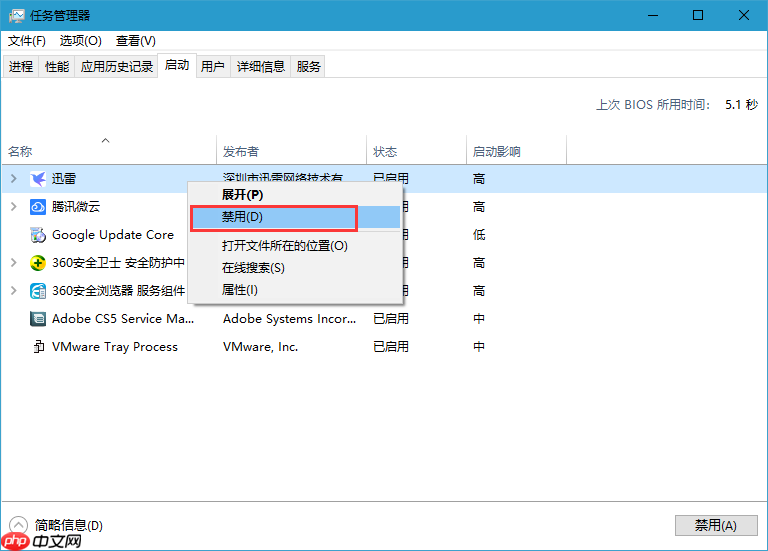Switch to the 详细信息 tab
The height and width of the screenshot is (551, 768).
pos(261,66)
